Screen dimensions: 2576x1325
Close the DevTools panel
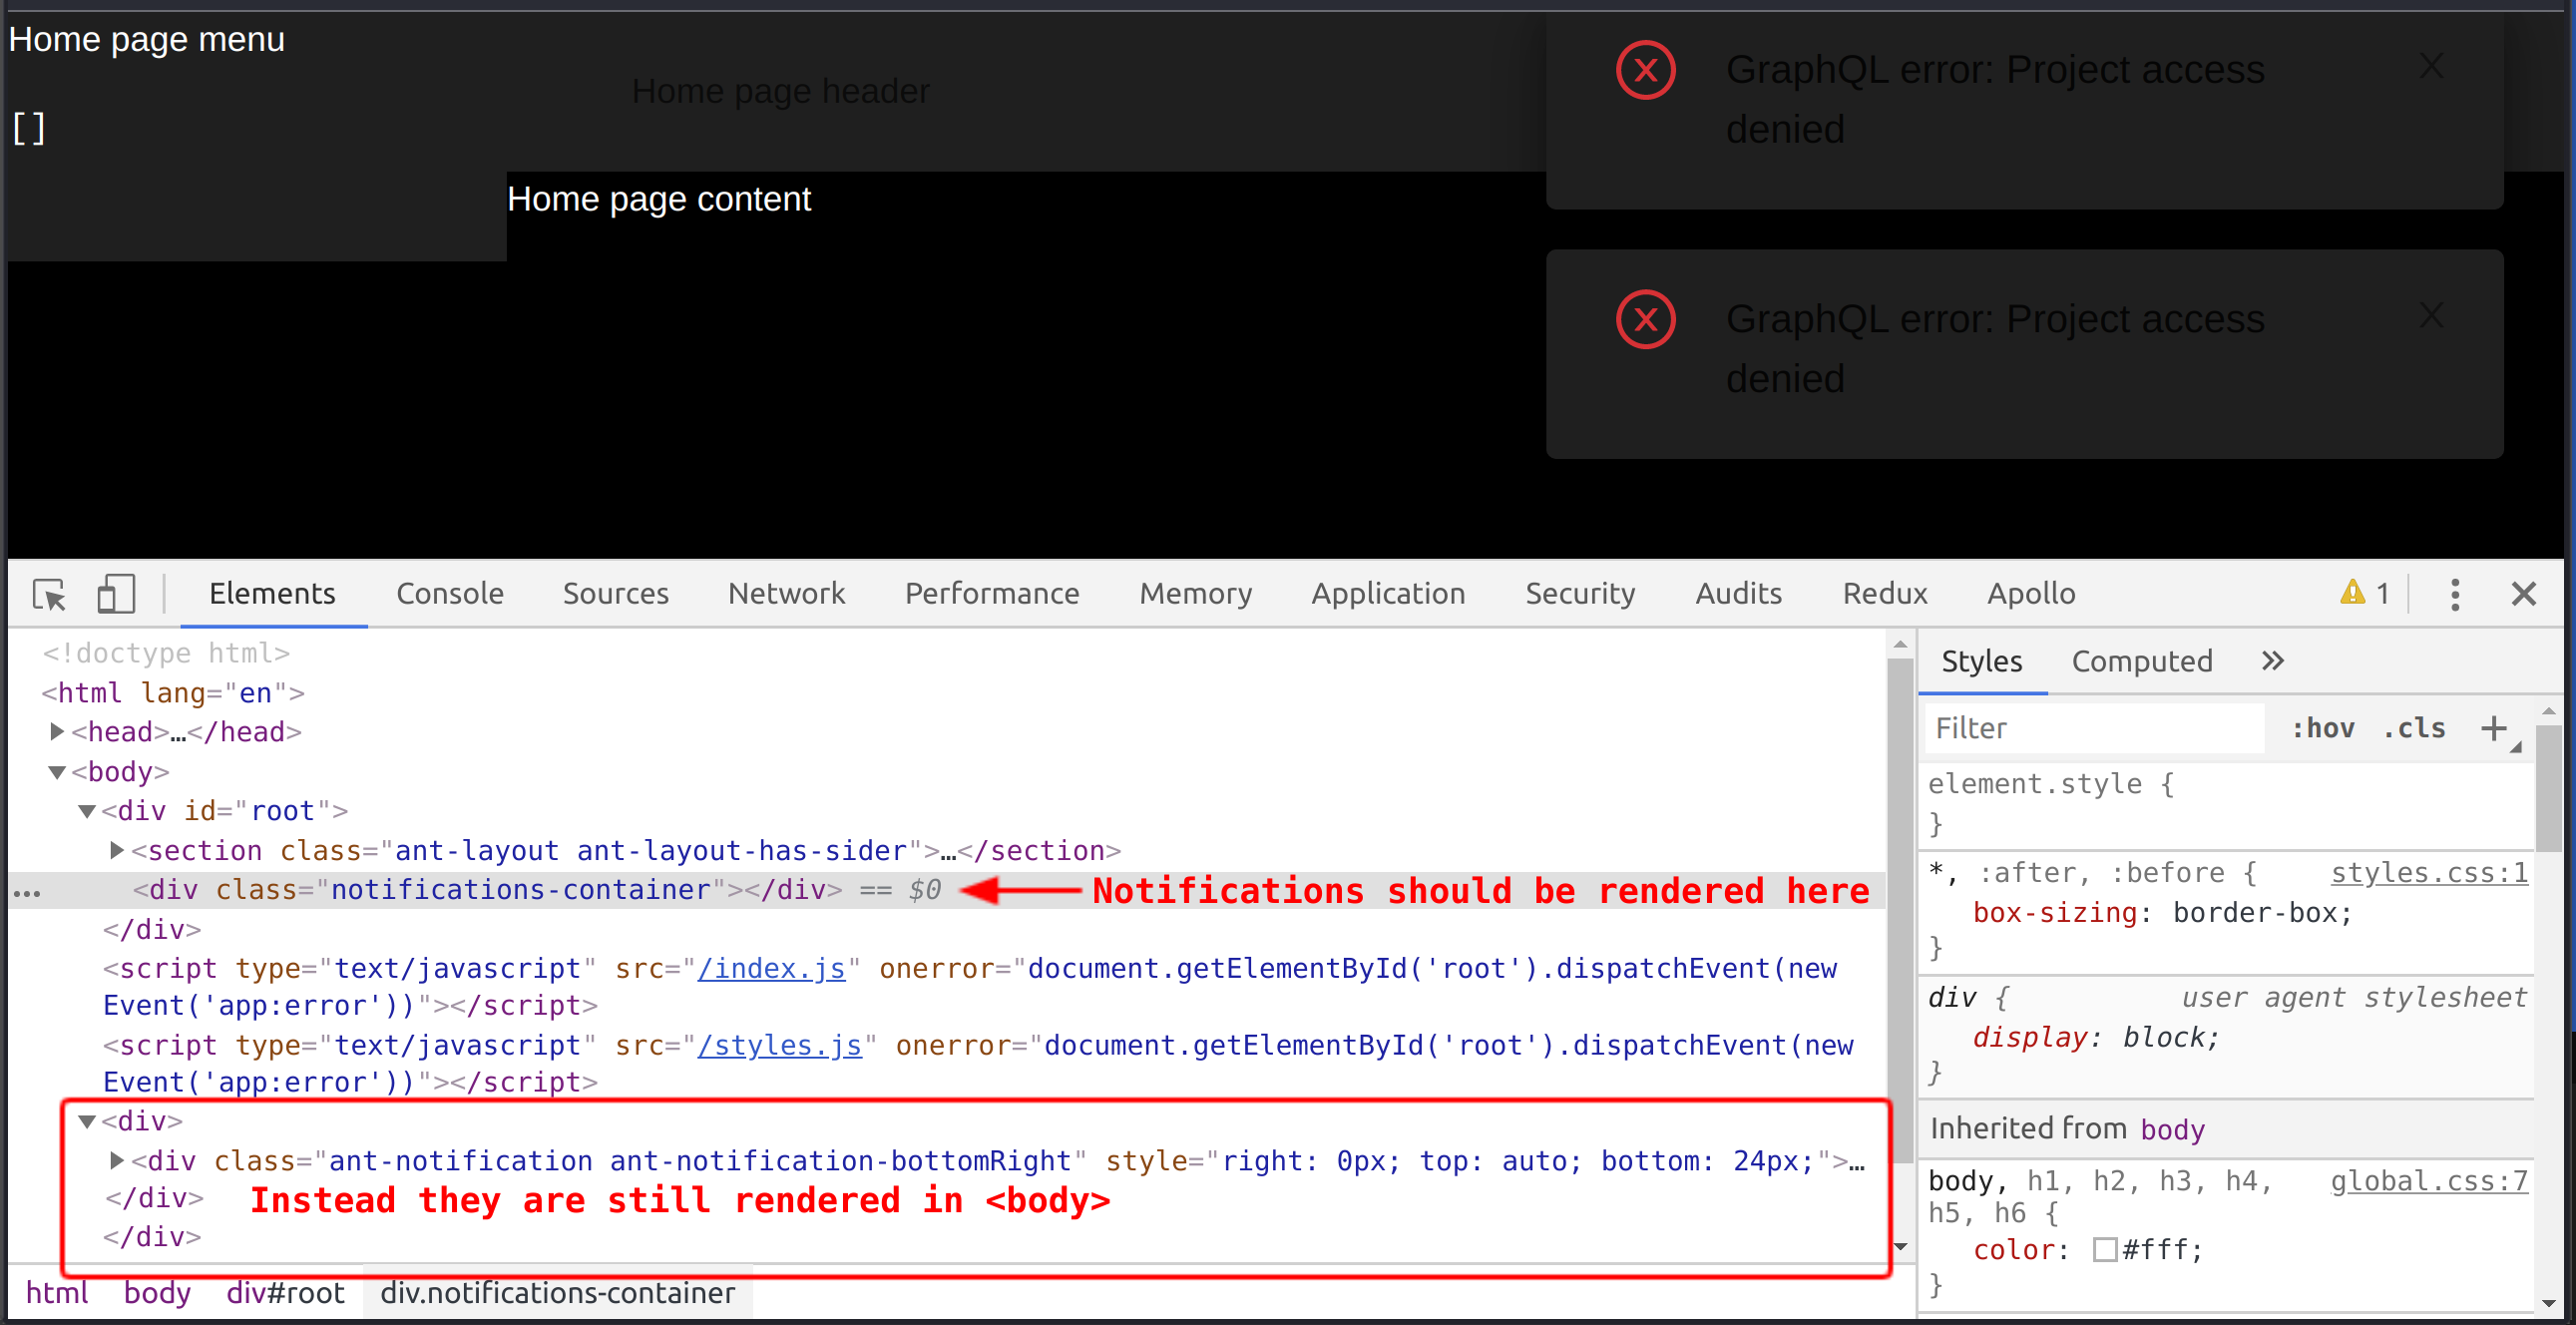(2524, 593)
